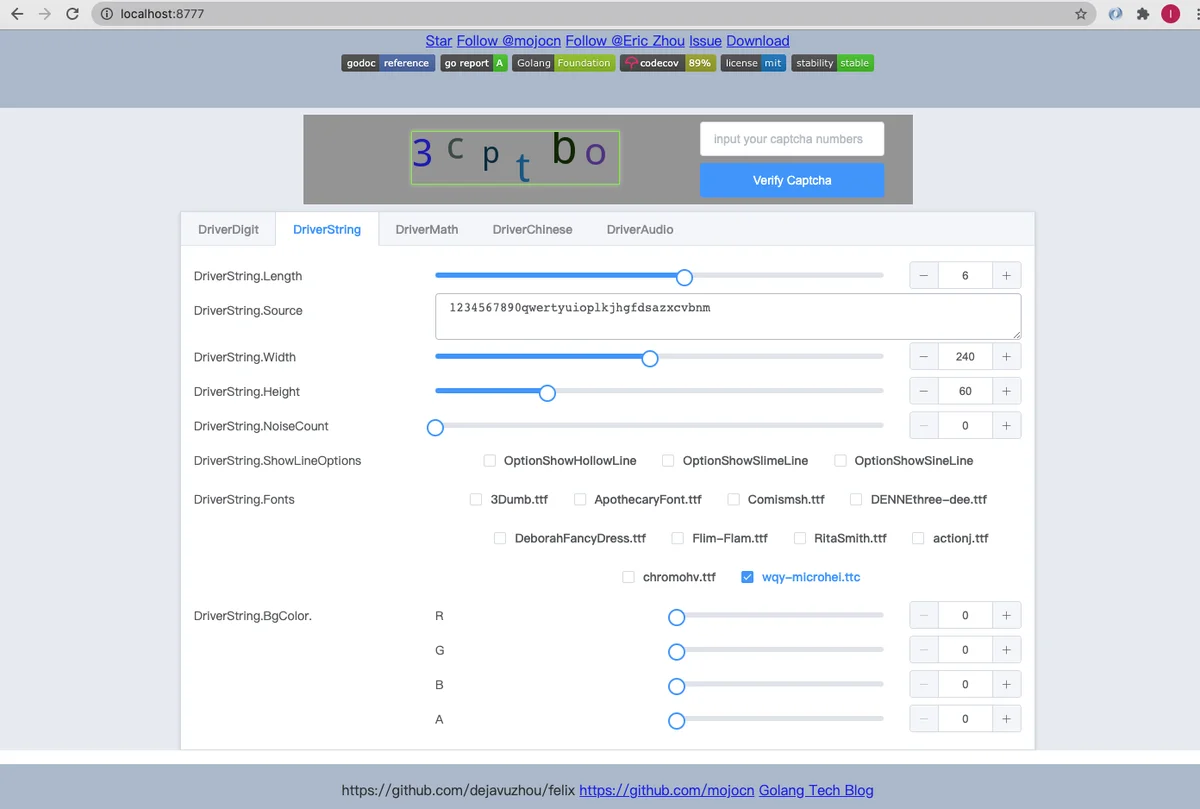The image size is (1200, 809).
Task: Check the actionj.ttf font
Action: [919, 538]
